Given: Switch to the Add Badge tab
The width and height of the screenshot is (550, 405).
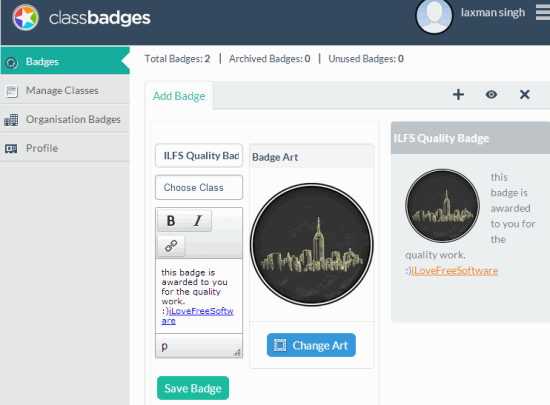Looking at the screenshot, I should pyautogui.click(x=179, y=96).
